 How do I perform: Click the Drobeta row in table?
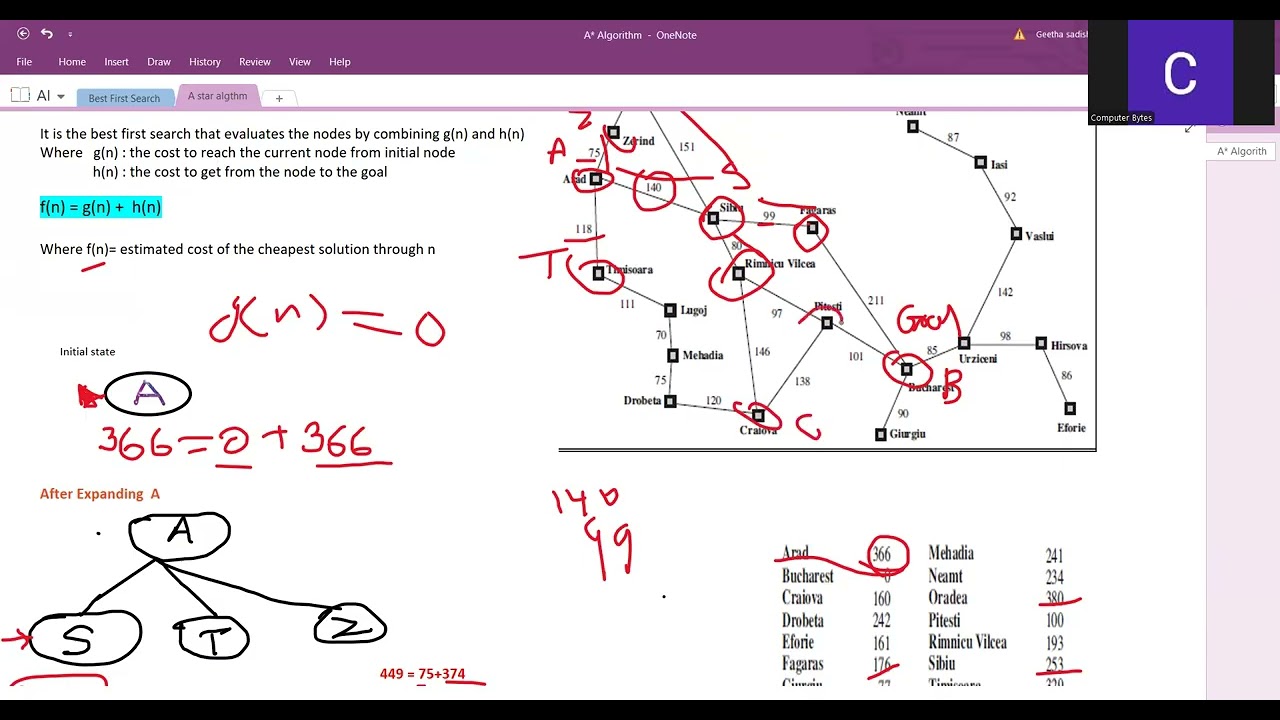836,620
